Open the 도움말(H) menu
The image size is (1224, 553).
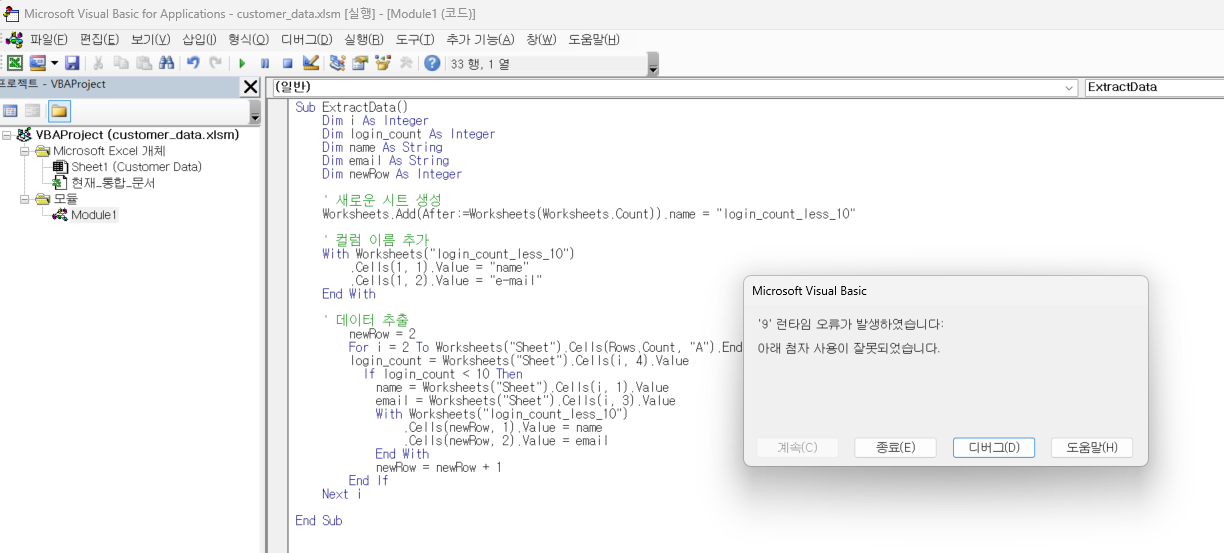coord(594,40)
